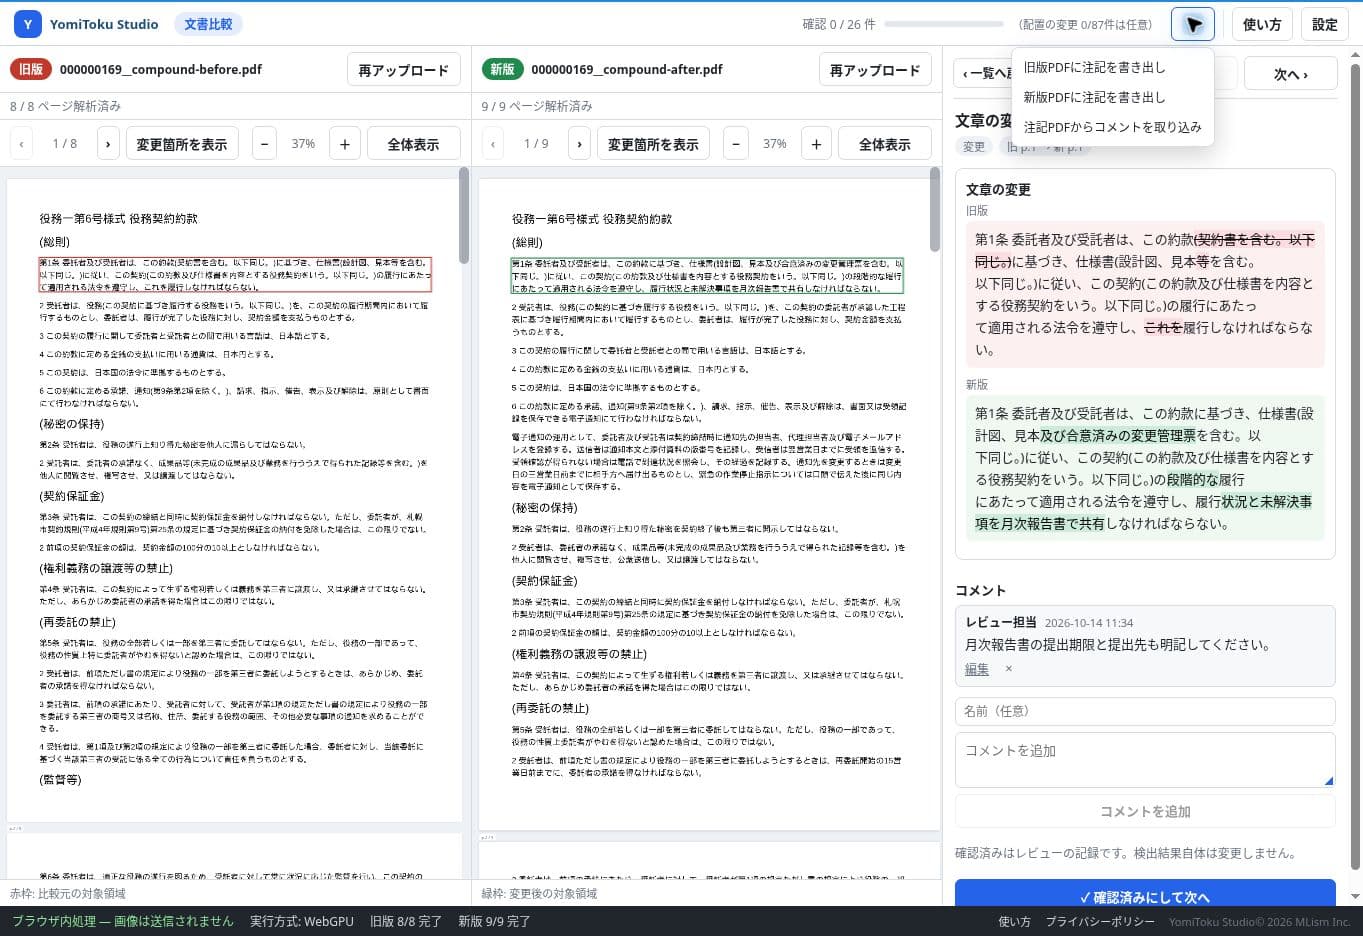Screen dimensions: 1363x936
Task: Click the 変更 tag chip
Action: (x=974, y=146)
